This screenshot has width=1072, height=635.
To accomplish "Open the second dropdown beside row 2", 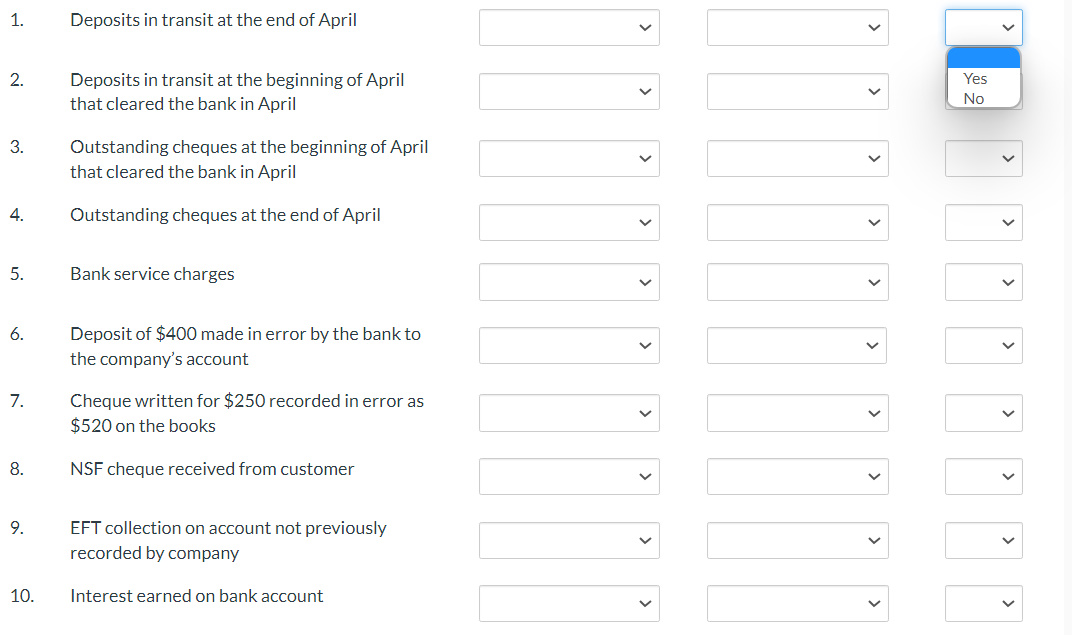I will click(797, 91).
